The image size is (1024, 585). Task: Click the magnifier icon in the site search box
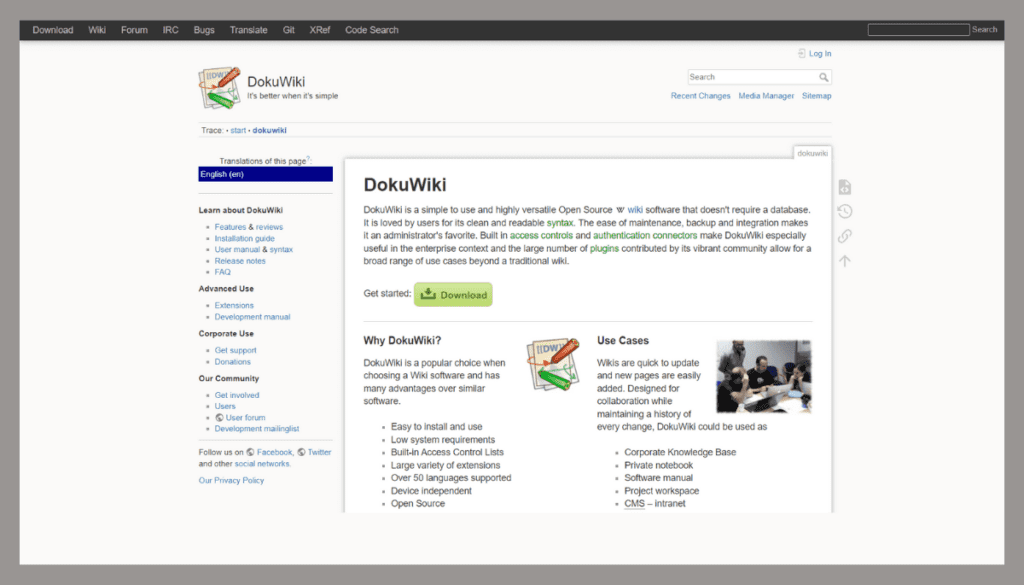(x=824, y=77)
